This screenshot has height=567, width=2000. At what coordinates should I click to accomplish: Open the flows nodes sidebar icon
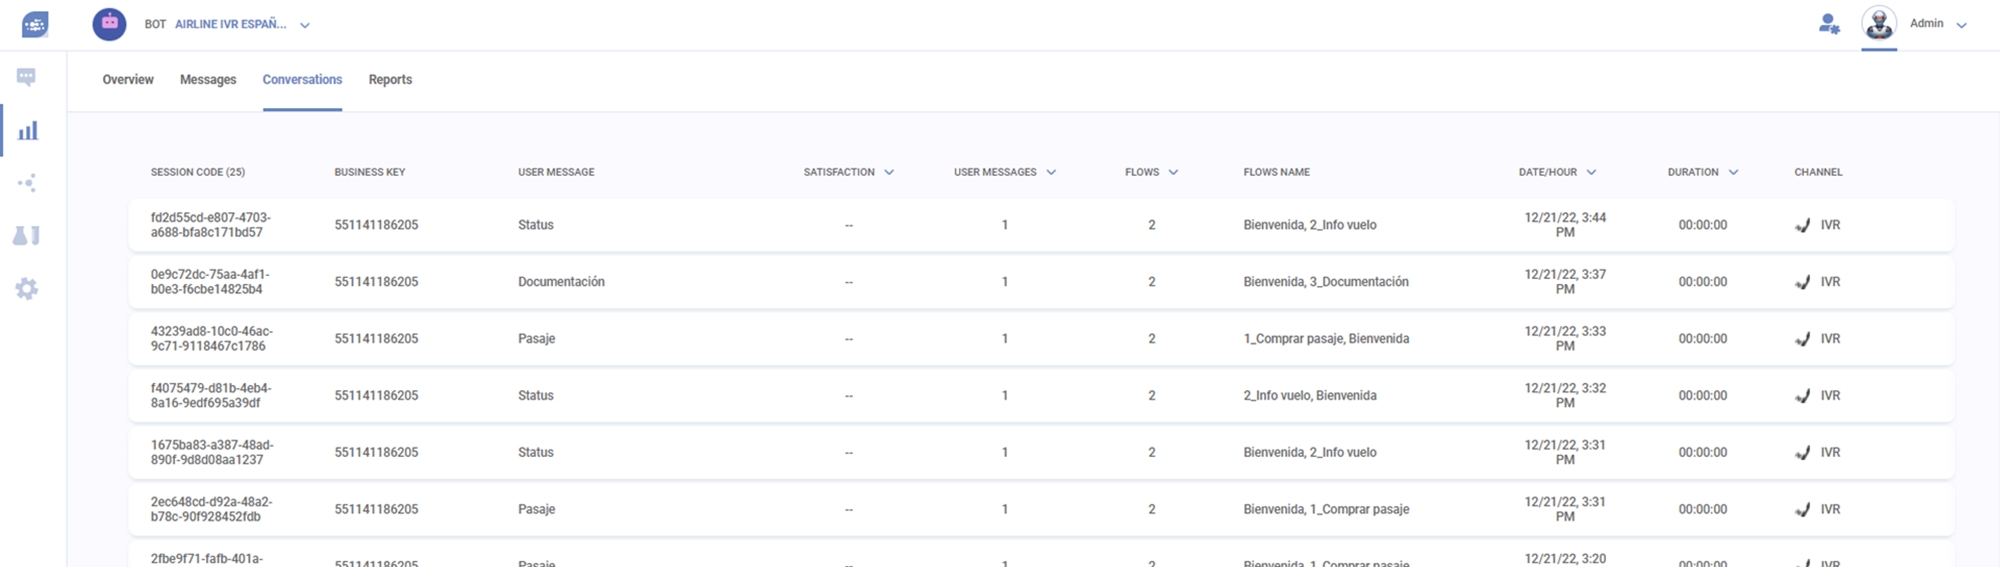[x=27, y=183]
